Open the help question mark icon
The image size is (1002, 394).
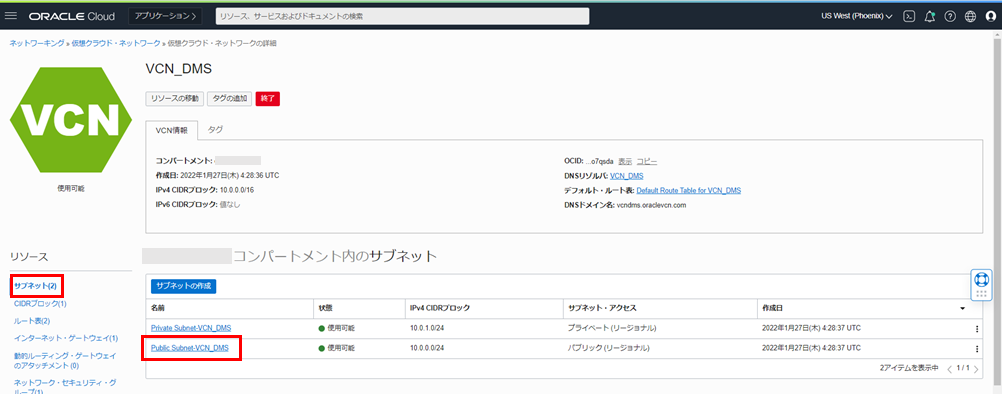point(950,16)
